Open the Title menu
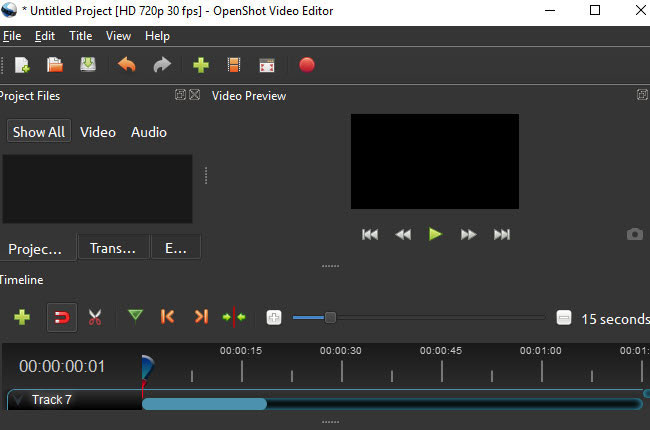 point(80,36)
